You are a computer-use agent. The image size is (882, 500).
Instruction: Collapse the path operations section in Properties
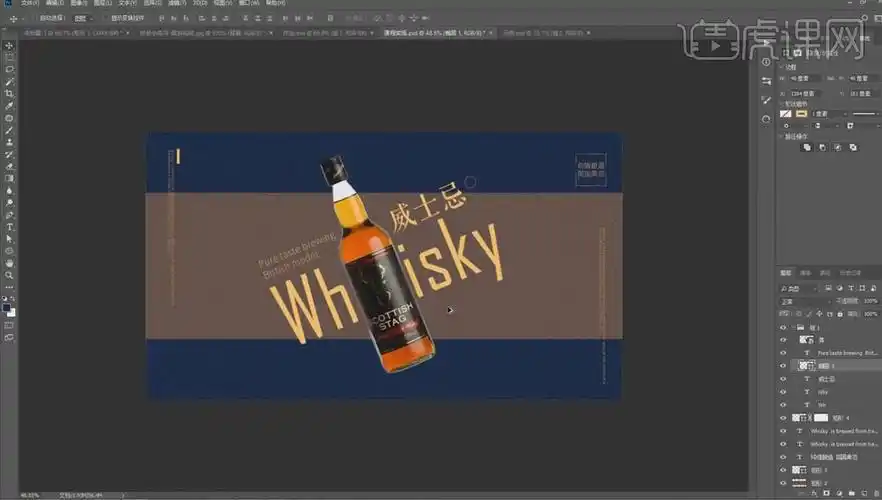[x=781, y=137]
